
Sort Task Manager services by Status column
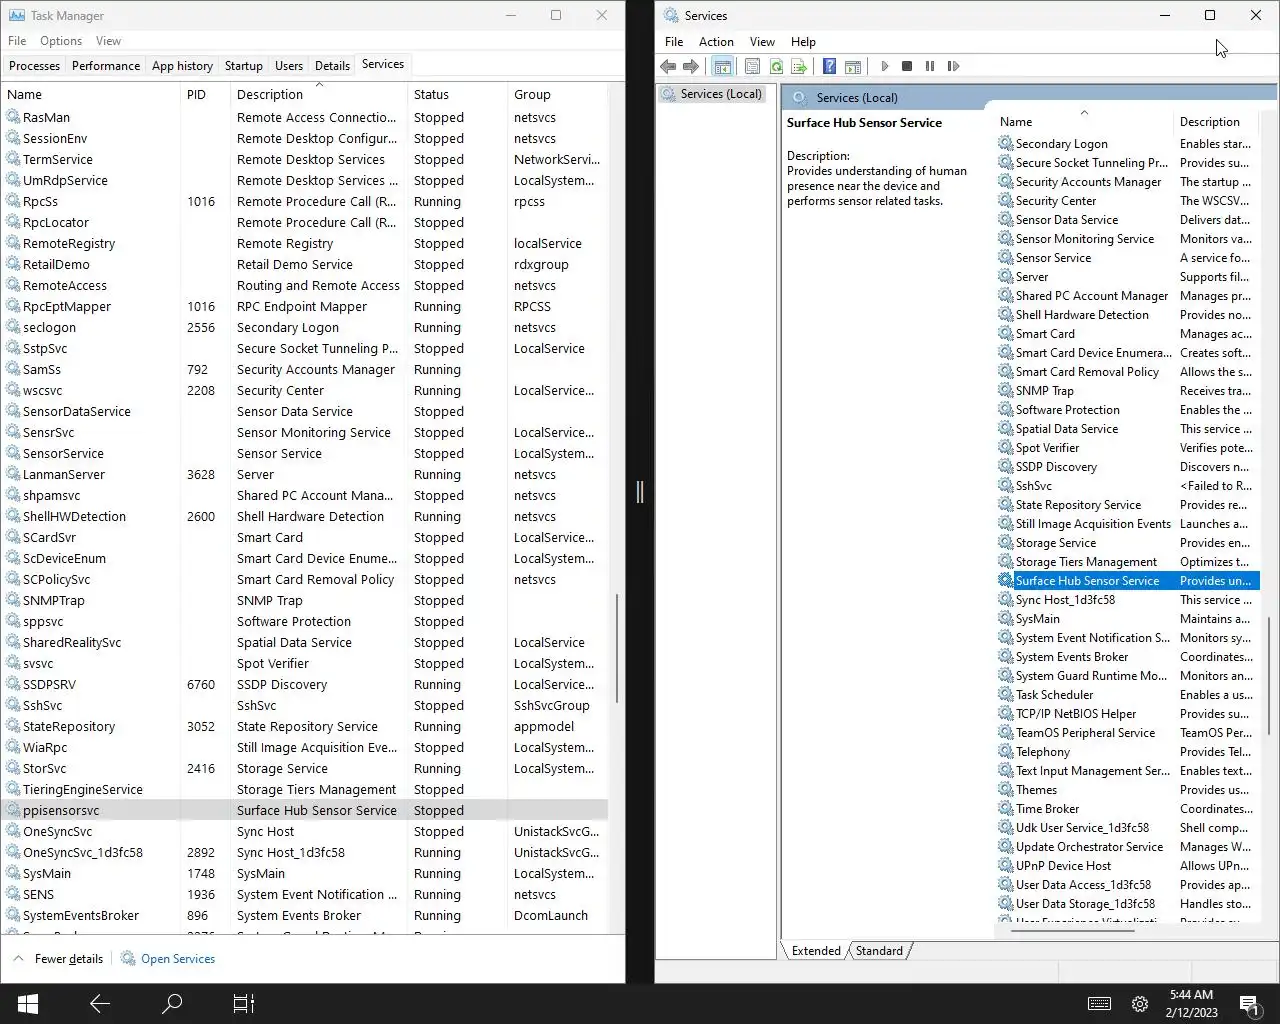(457, 94)
